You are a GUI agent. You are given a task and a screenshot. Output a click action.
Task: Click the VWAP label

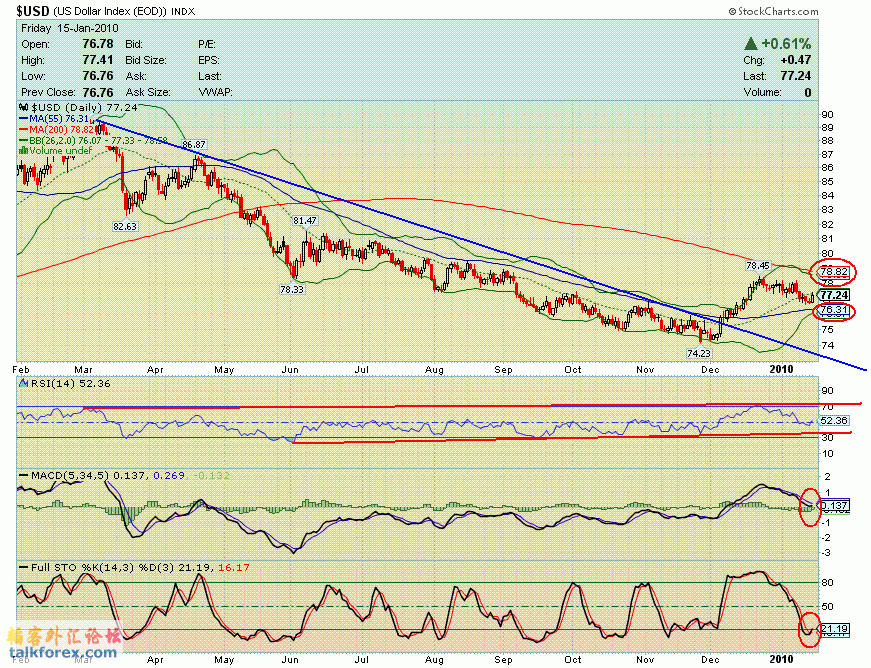tap(215, 92)
